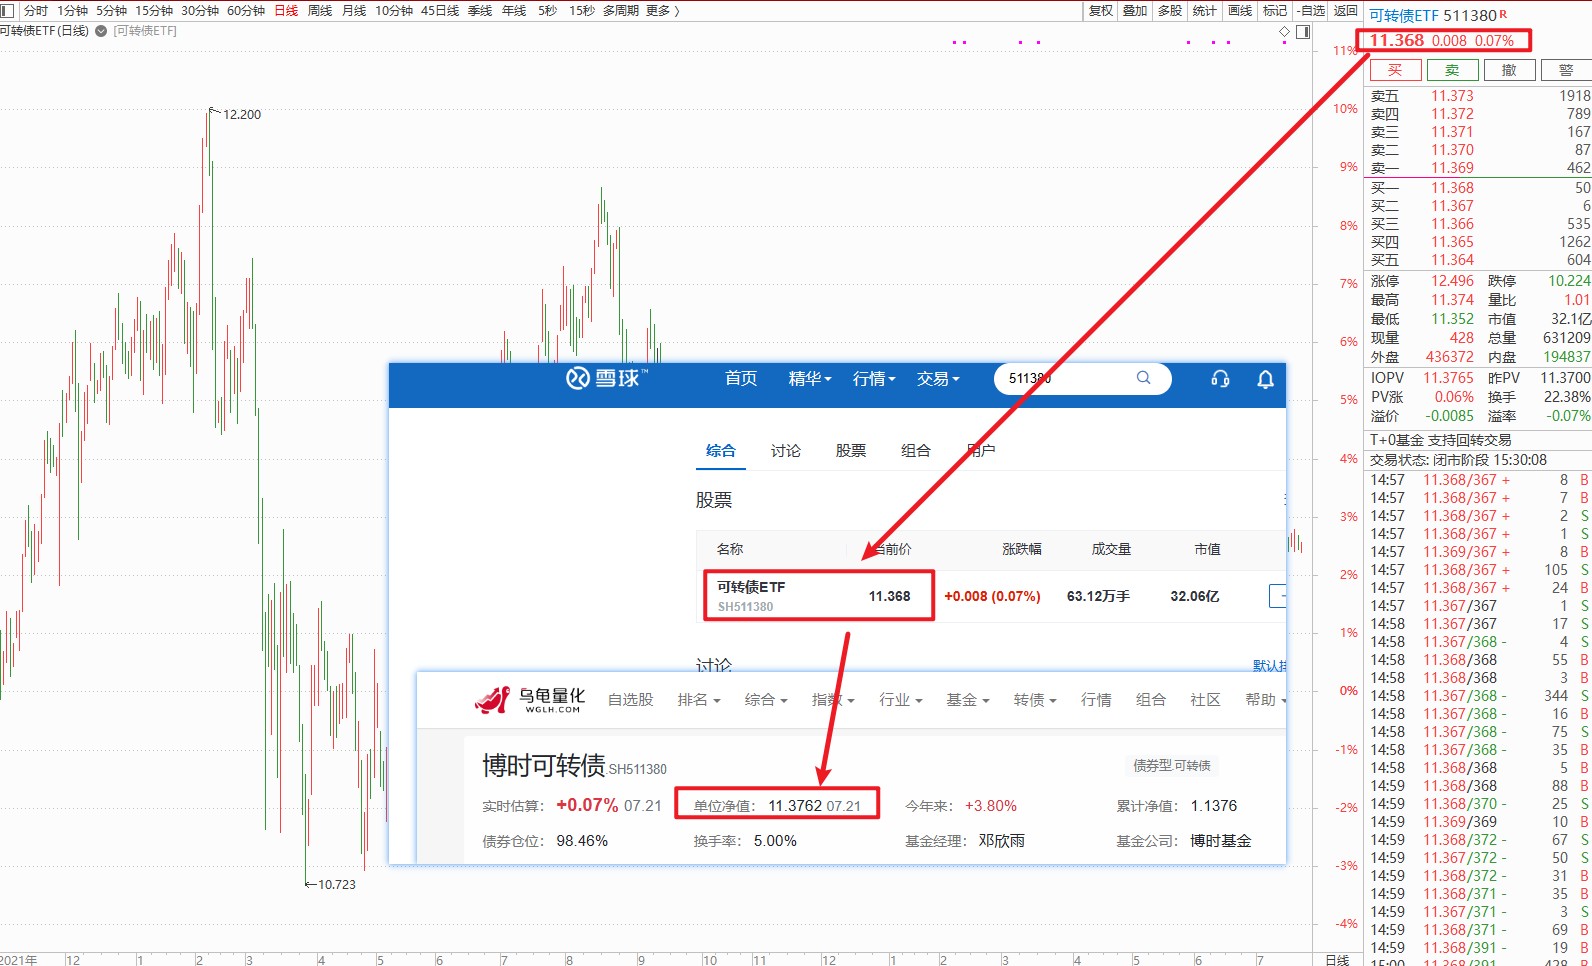1592x966 pixels.
Task: Select the 讨论 search results tab
Action: 786,451
